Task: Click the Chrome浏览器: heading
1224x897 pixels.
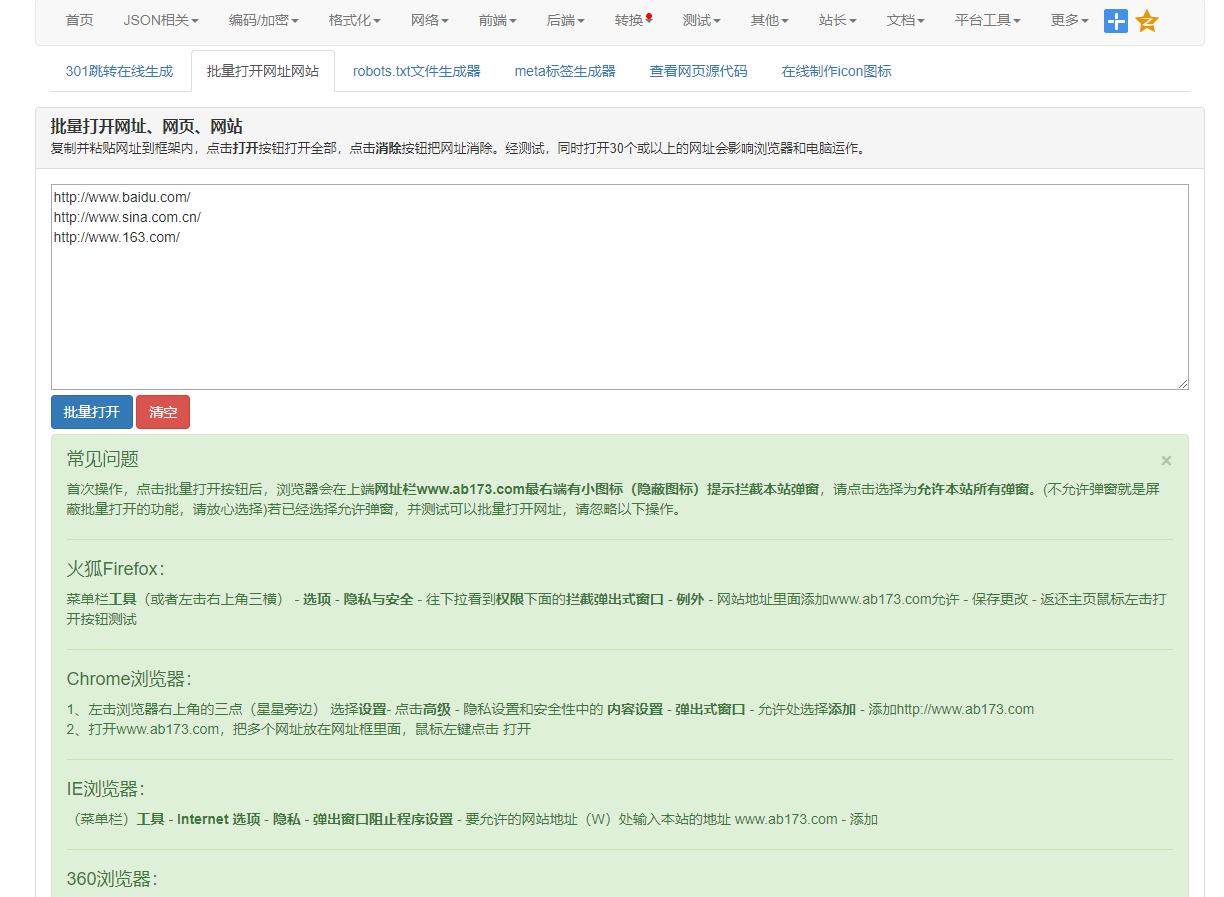Action: 129,679
